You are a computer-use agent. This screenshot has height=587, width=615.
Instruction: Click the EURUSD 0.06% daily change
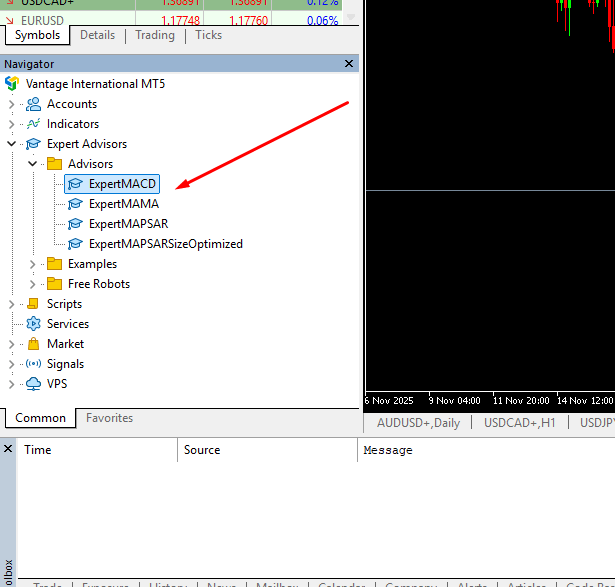[x=322, y=20]
